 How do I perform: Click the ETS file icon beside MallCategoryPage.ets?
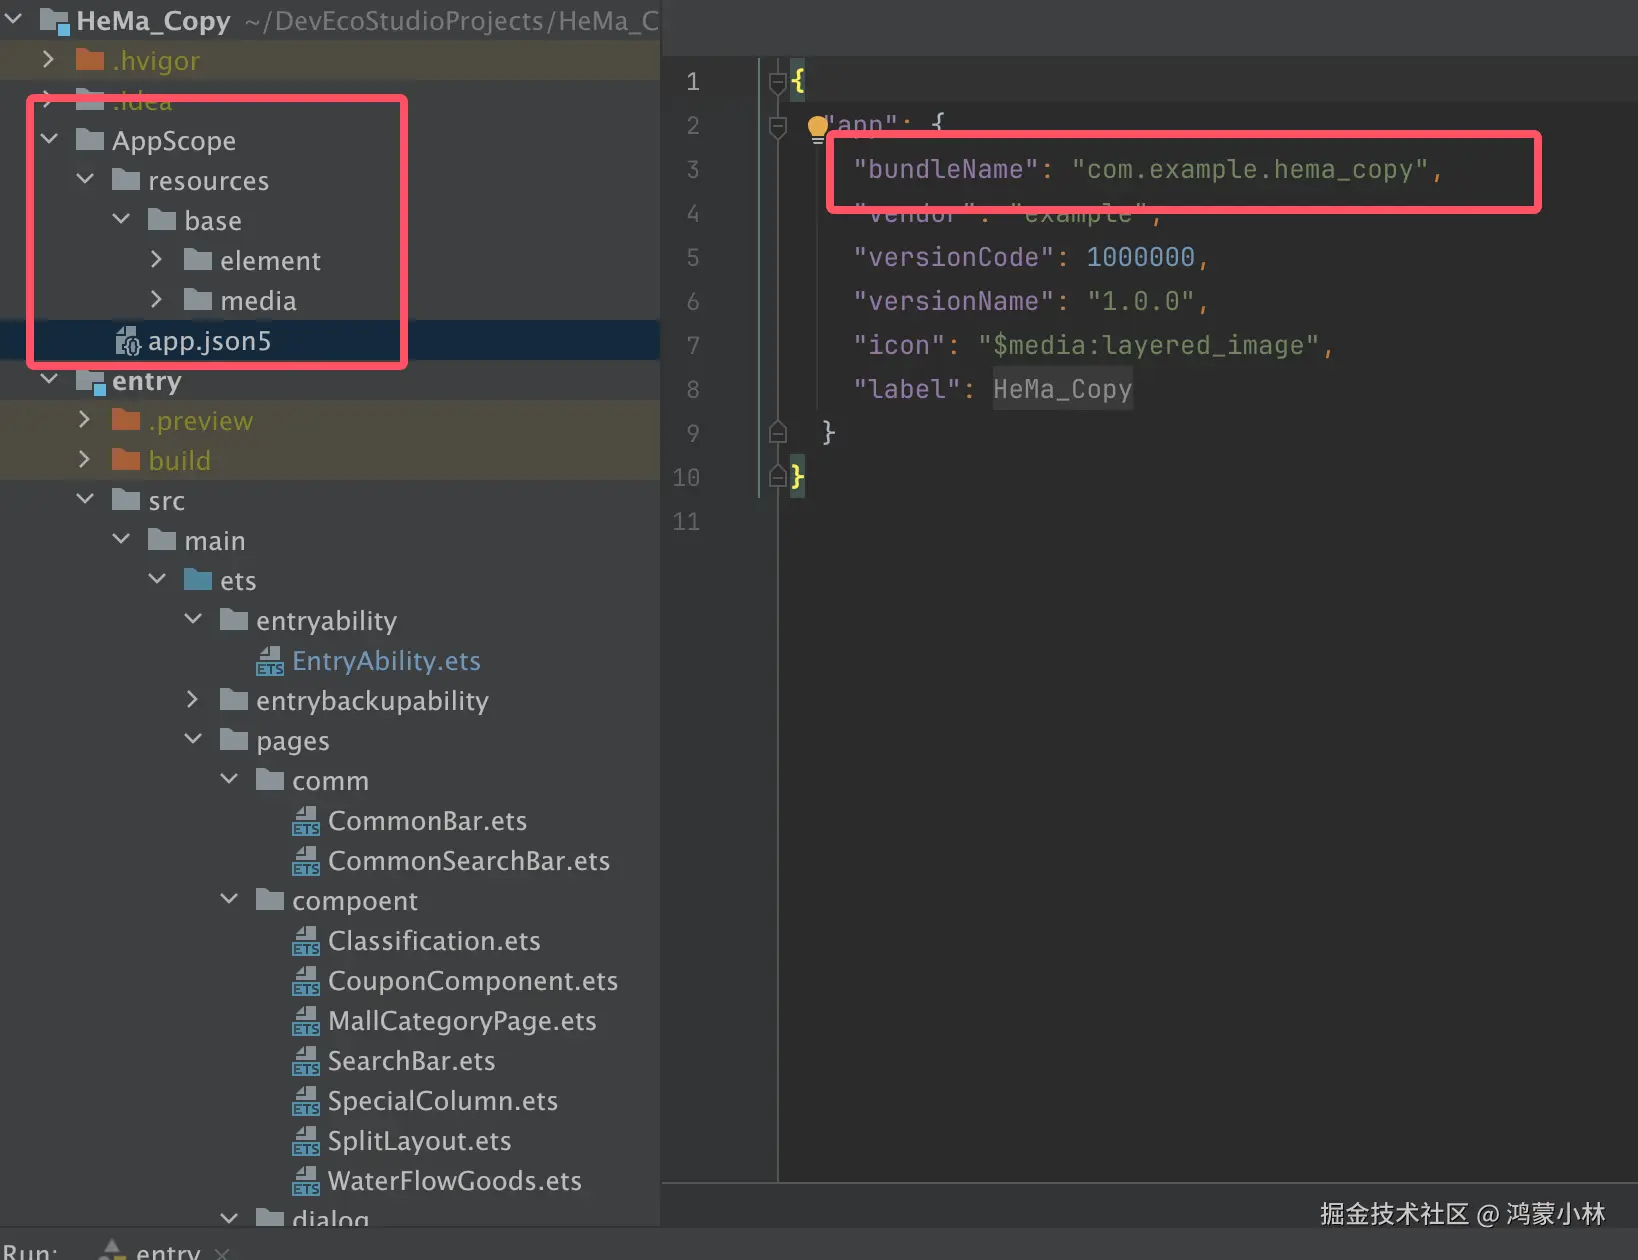point(306,1021)
